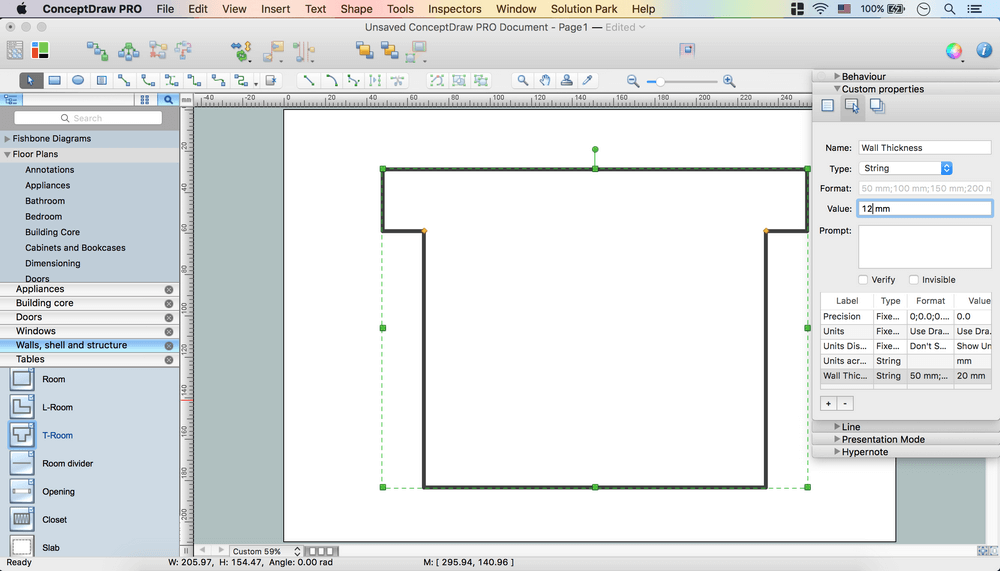Screen dimensions: 1000x571
Task: Click the library Search field
Action: click(x=88, y=118)
